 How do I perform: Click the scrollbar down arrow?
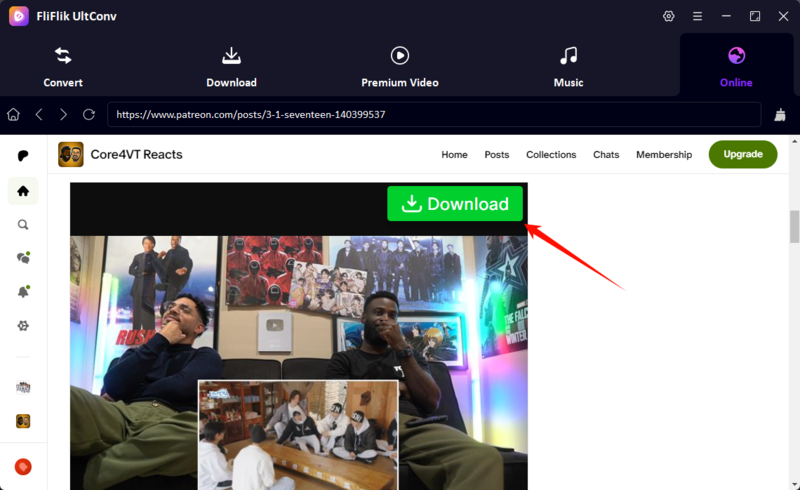(794, 484)
